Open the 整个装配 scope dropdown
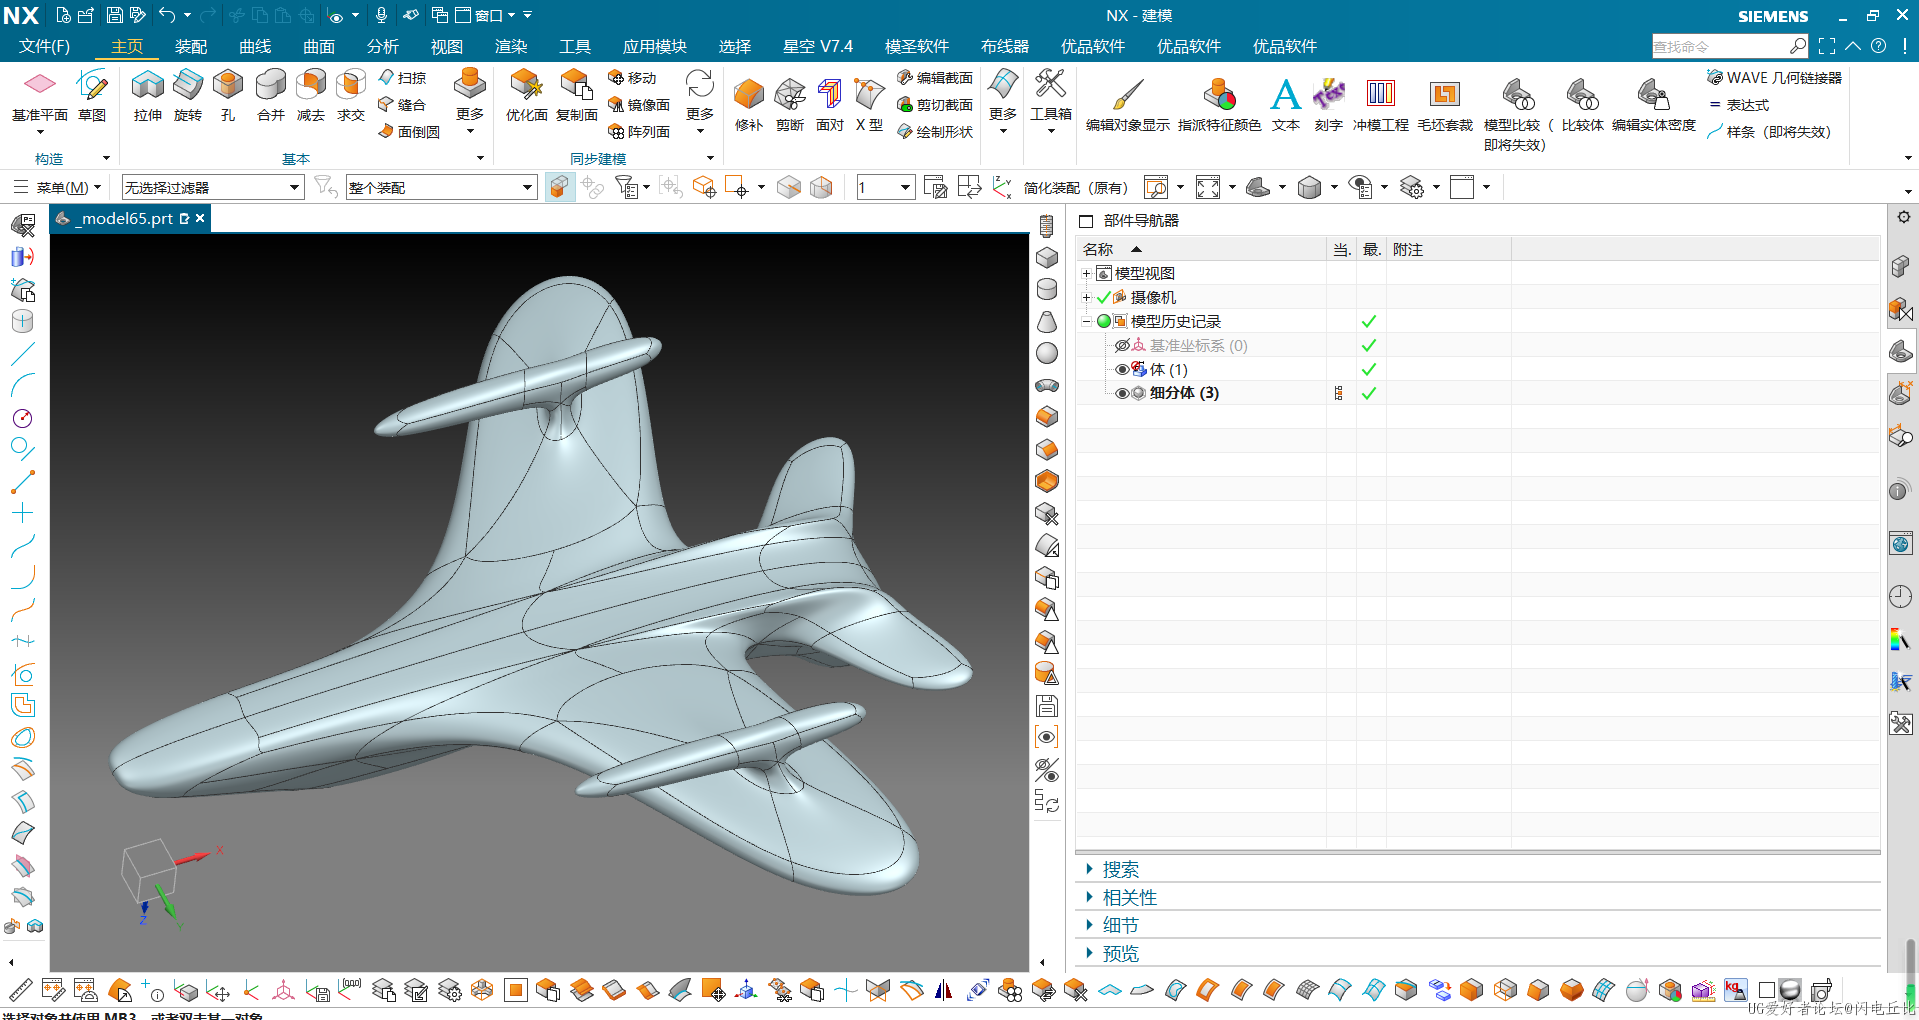Screen dimensions: 1919x1020 [441, 187]
